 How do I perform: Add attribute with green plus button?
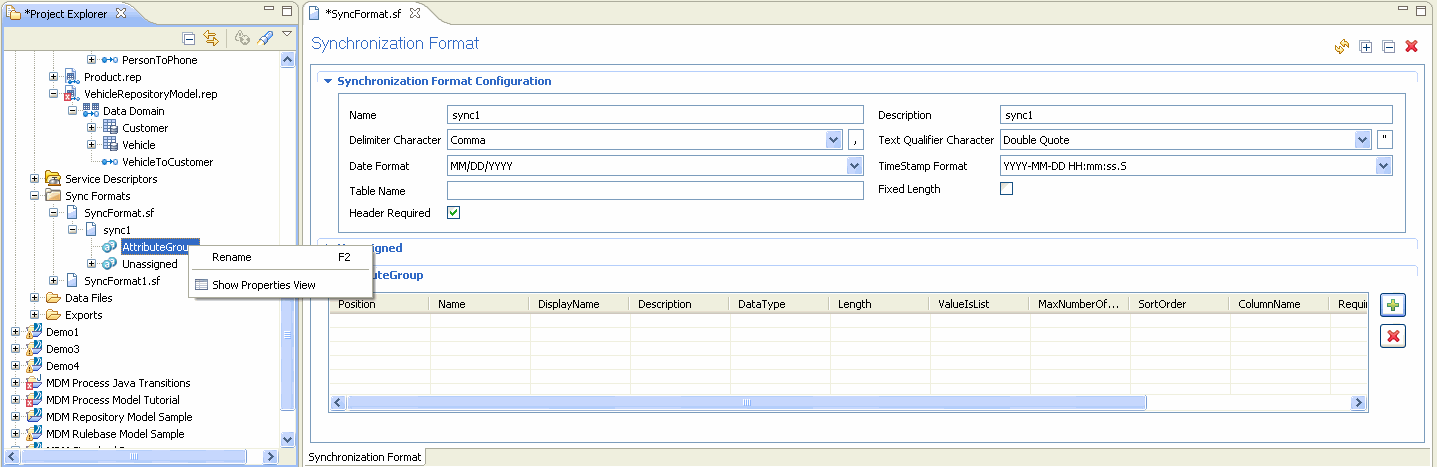(x=1394, y=305)
